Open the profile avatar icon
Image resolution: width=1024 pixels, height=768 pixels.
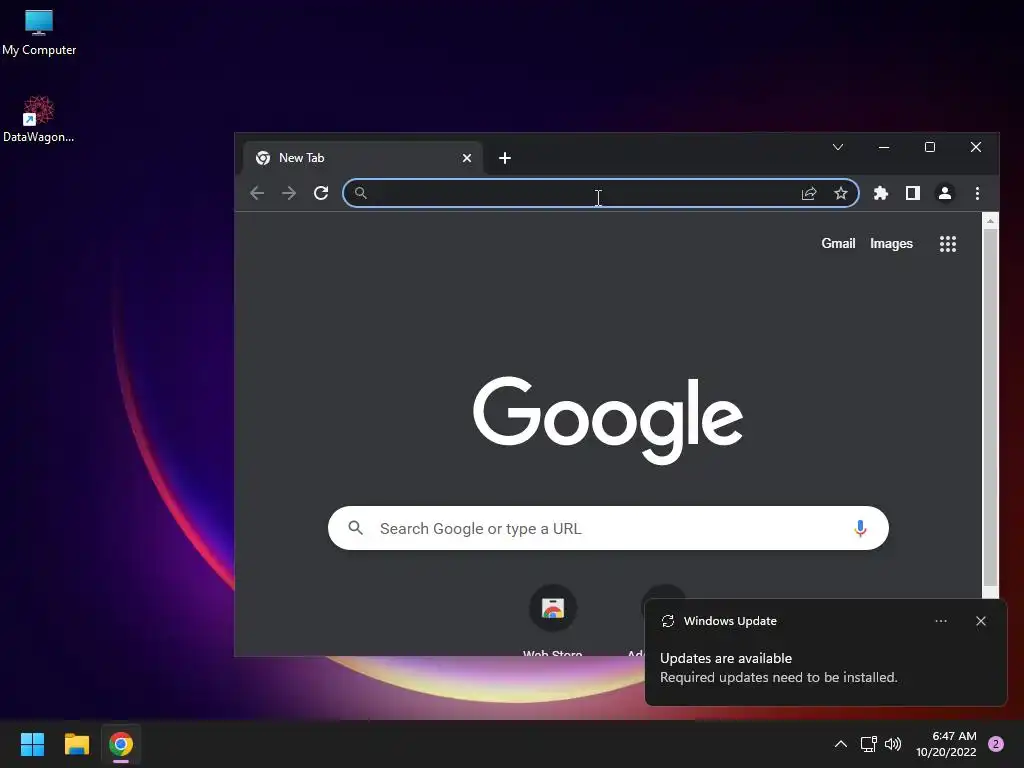click(945, 193)
